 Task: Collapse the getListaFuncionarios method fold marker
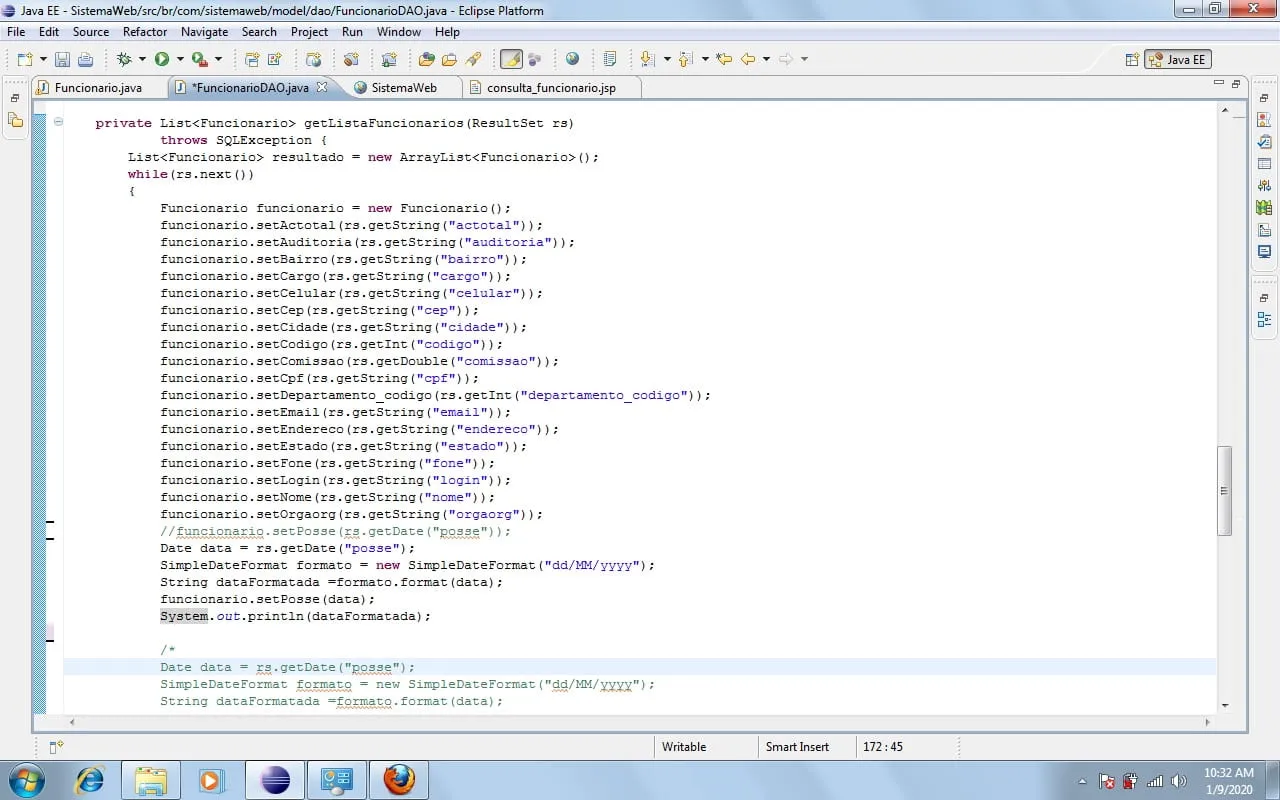[x=58, y=123]
